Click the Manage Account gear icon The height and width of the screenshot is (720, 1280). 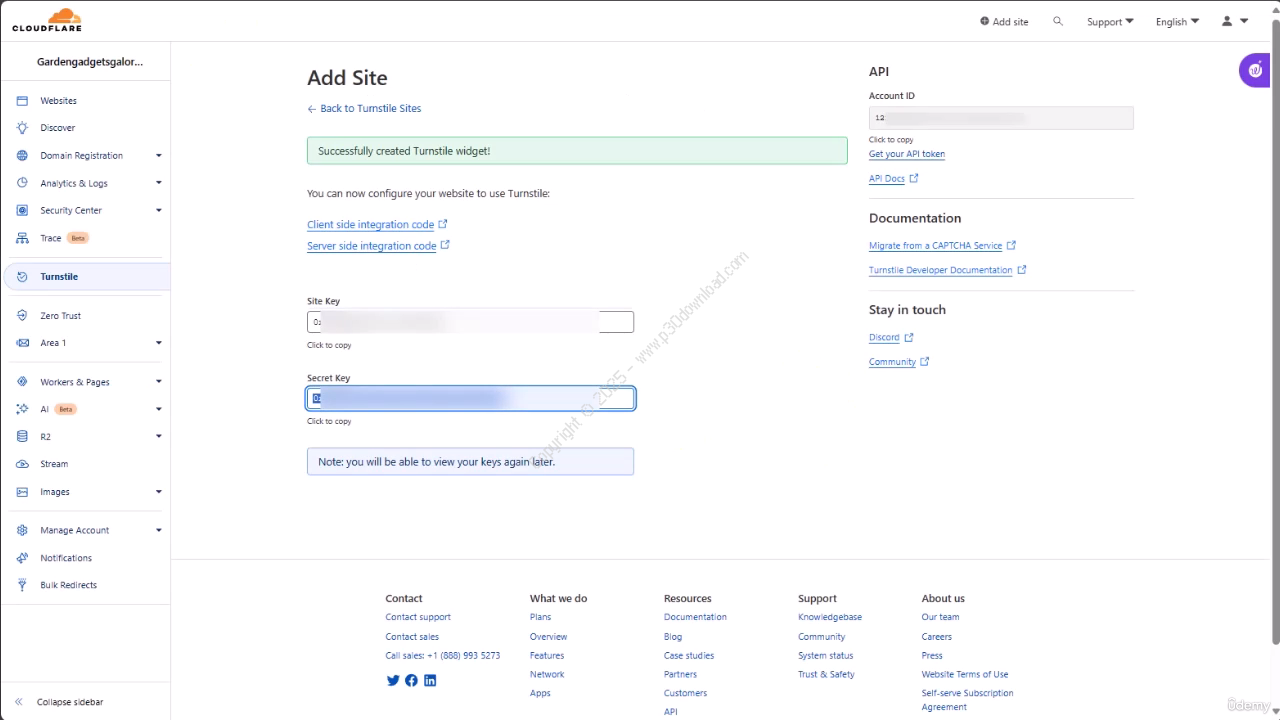22,531
